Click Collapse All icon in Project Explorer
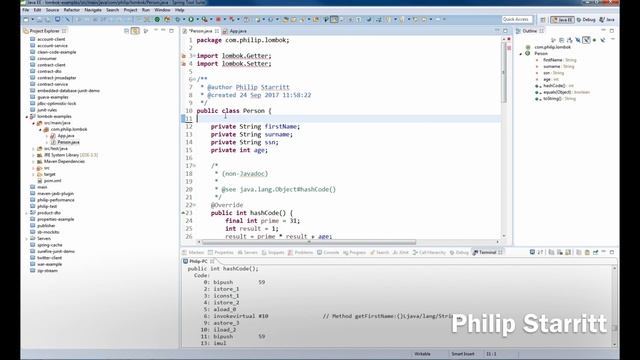 (x=127, y=31)
